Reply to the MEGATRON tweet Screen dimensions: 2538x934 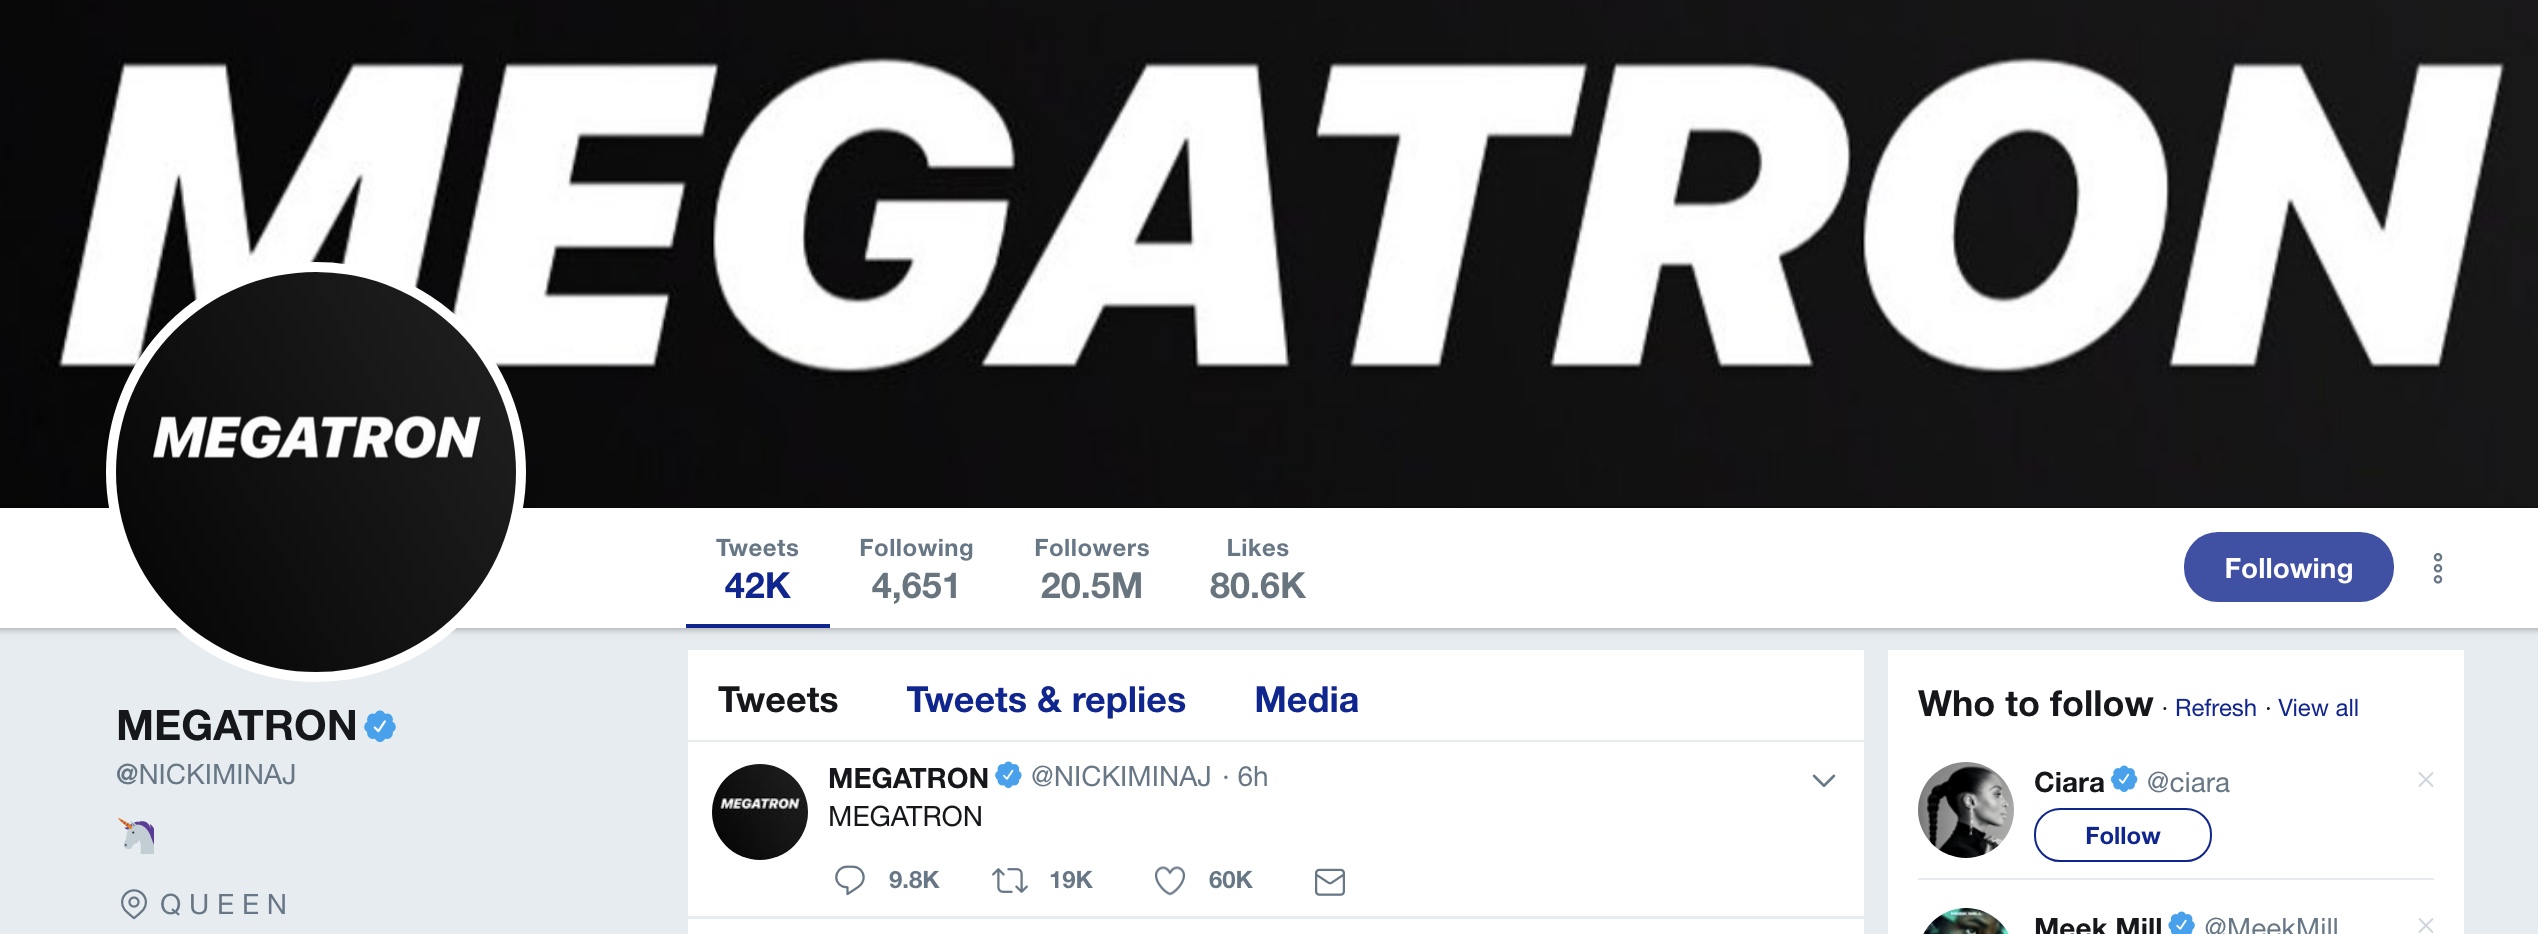[850, 880]
